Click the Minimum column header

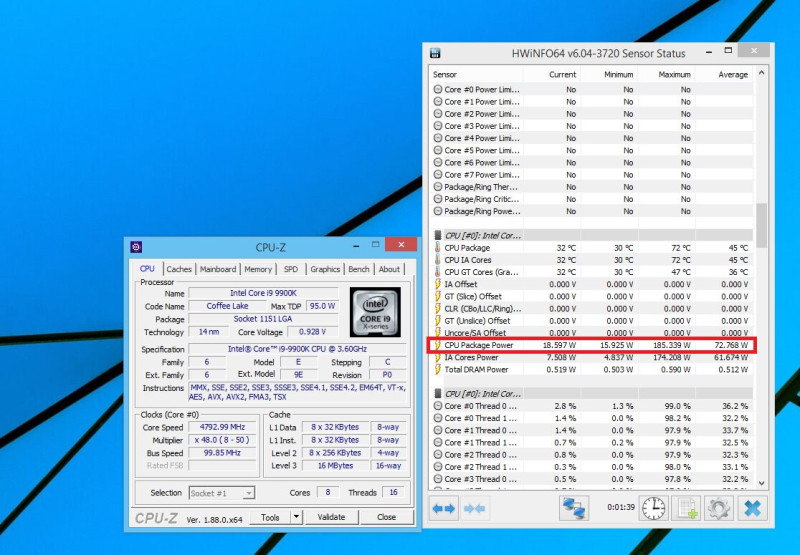pyautogui.click(x=609, y=74)
